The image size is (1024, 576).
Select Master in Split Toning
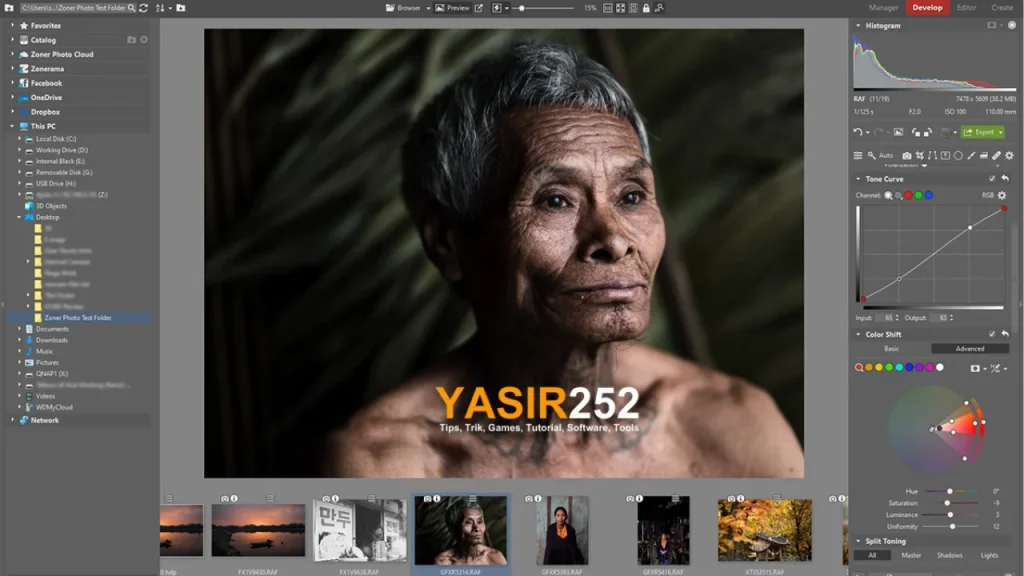click(x=911, y=556)
